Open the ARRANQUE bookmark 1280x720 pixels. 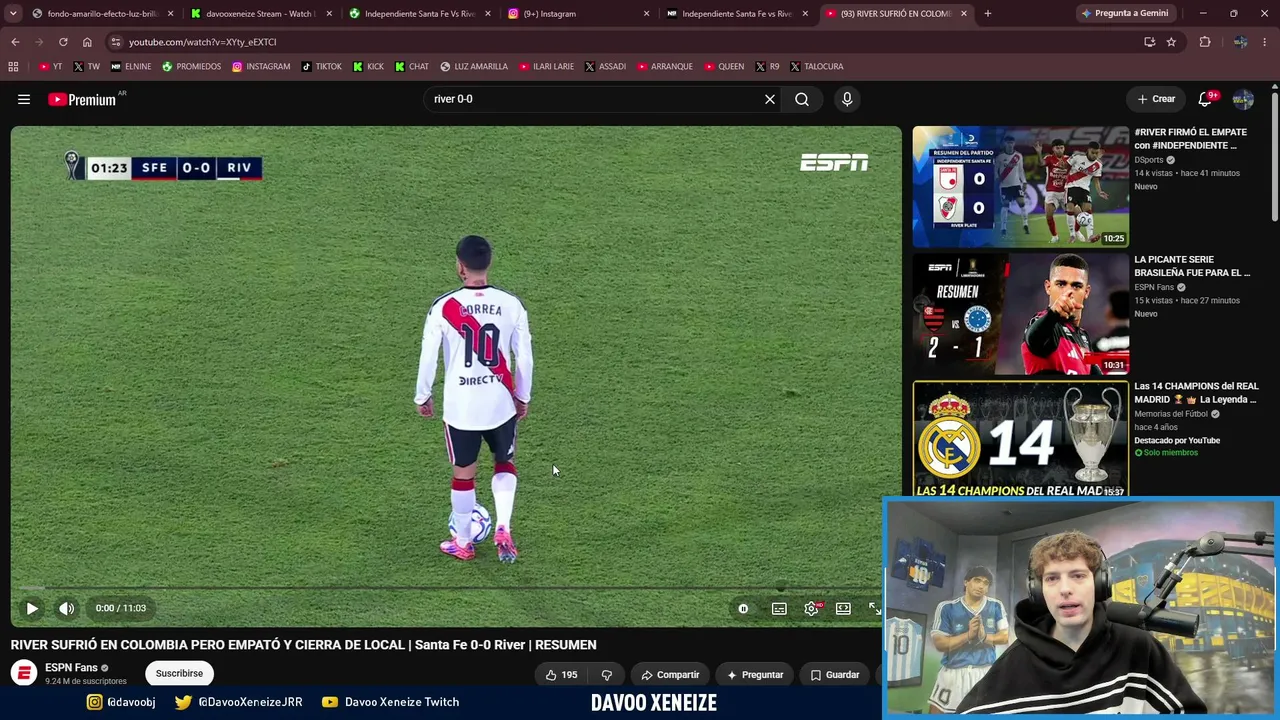click(x=665, y=67)
